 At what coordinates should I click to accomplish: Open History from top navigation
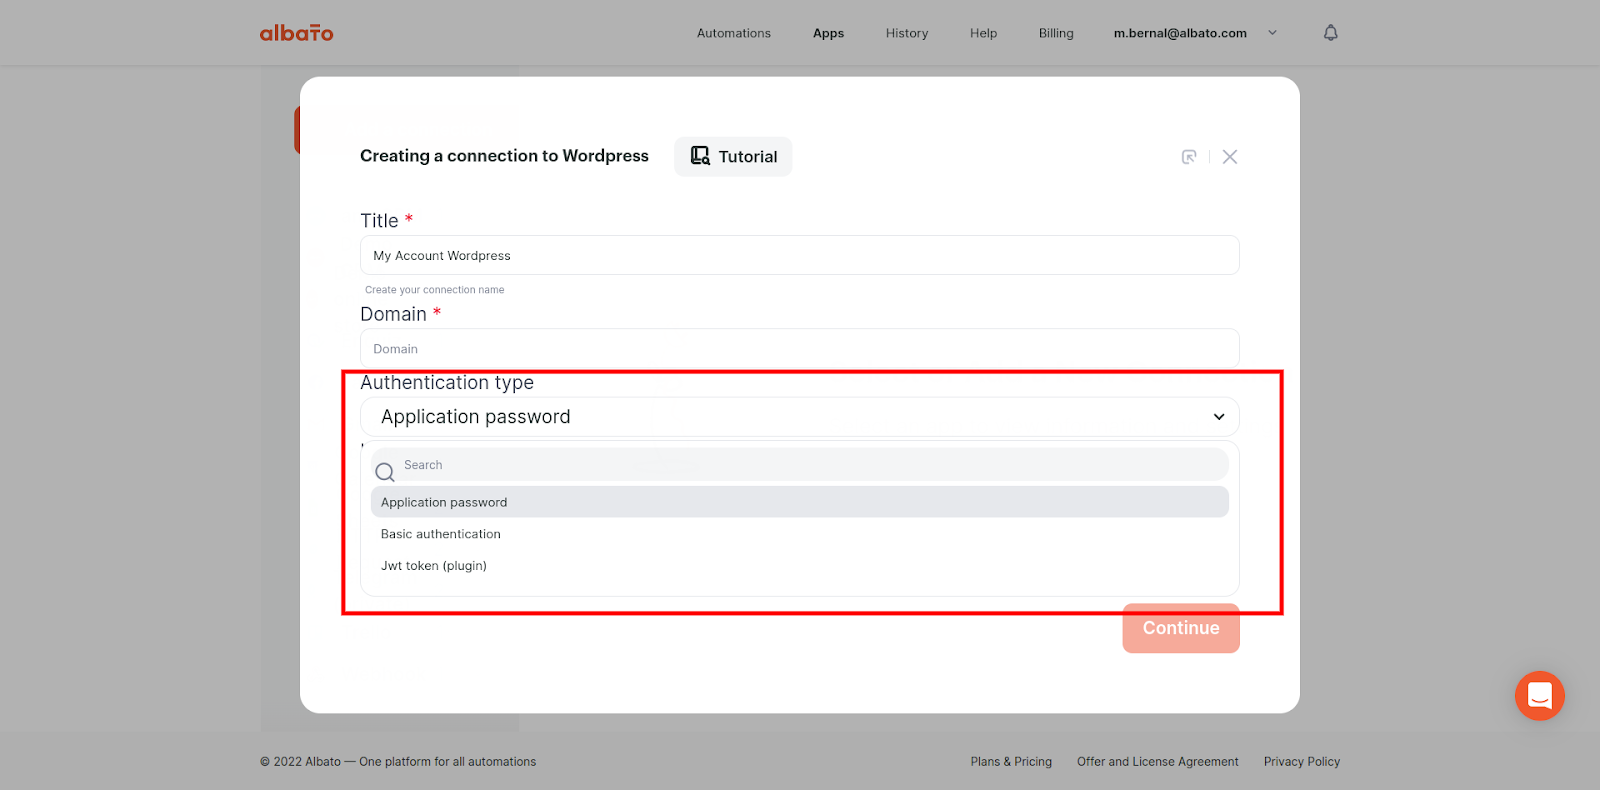click(x=906, y=33)
